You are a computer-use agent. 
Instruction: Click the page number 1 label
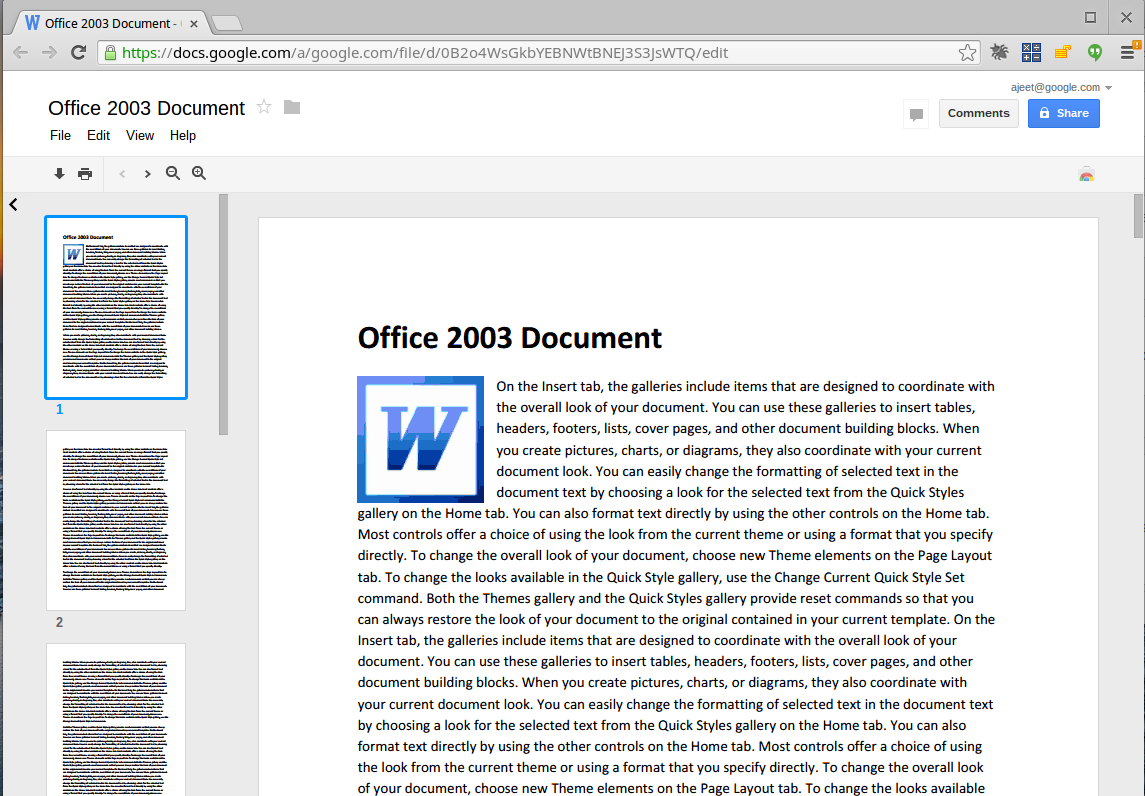pos(60,410)
